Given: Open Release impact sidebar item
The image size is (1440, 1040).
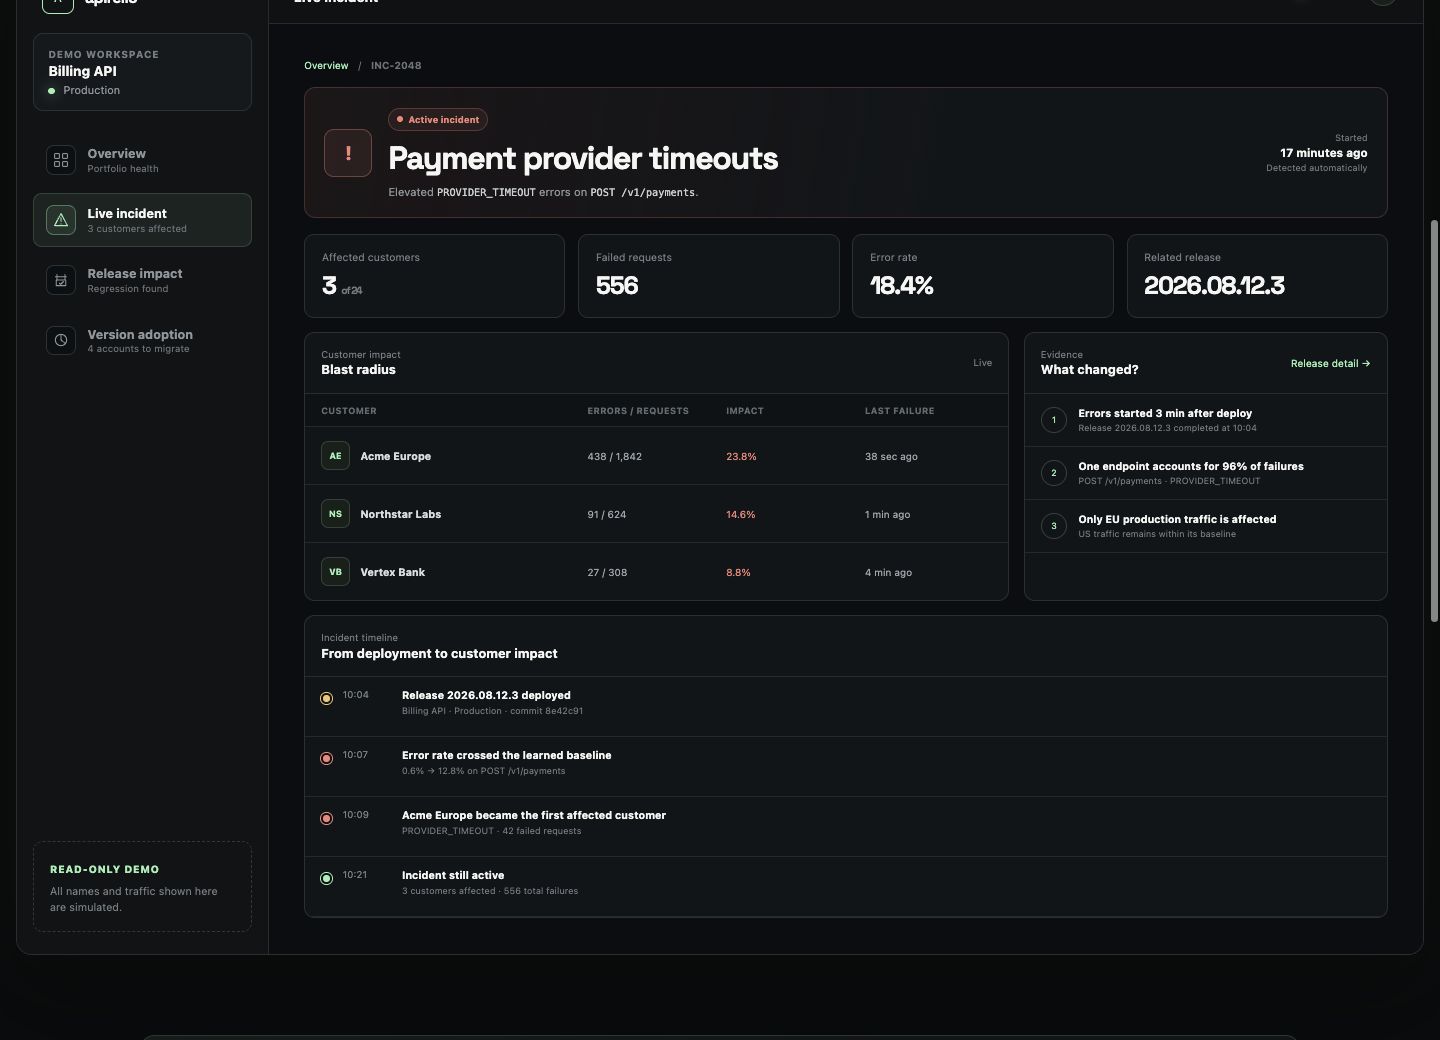Looking at the screenshot, I should (x=142, y=280).
